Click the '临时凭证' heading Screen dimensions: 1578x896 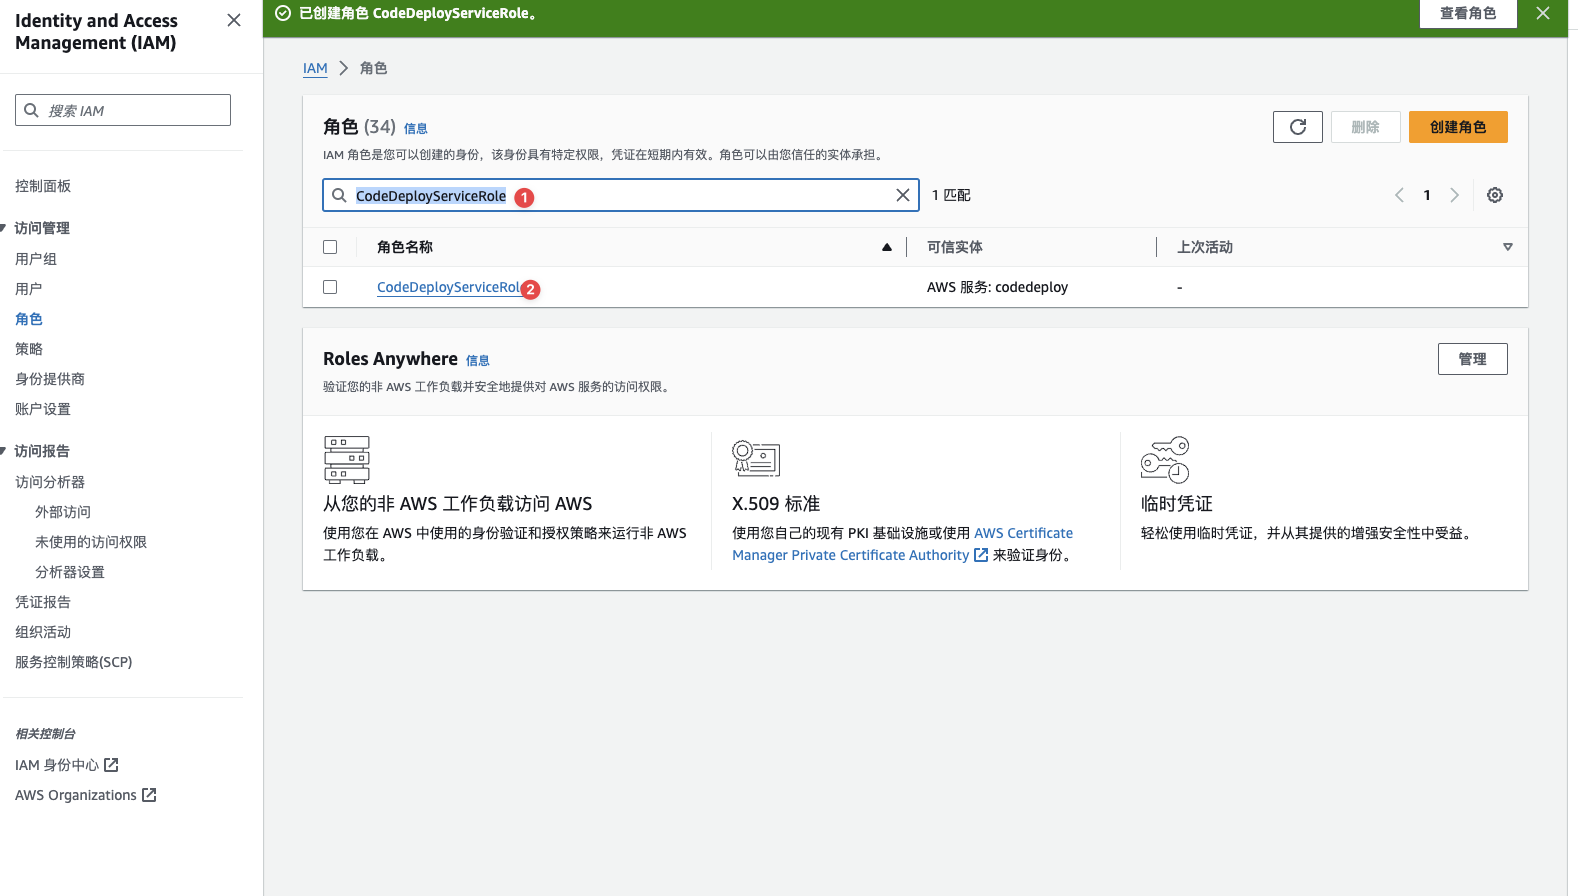[1177, 504]
